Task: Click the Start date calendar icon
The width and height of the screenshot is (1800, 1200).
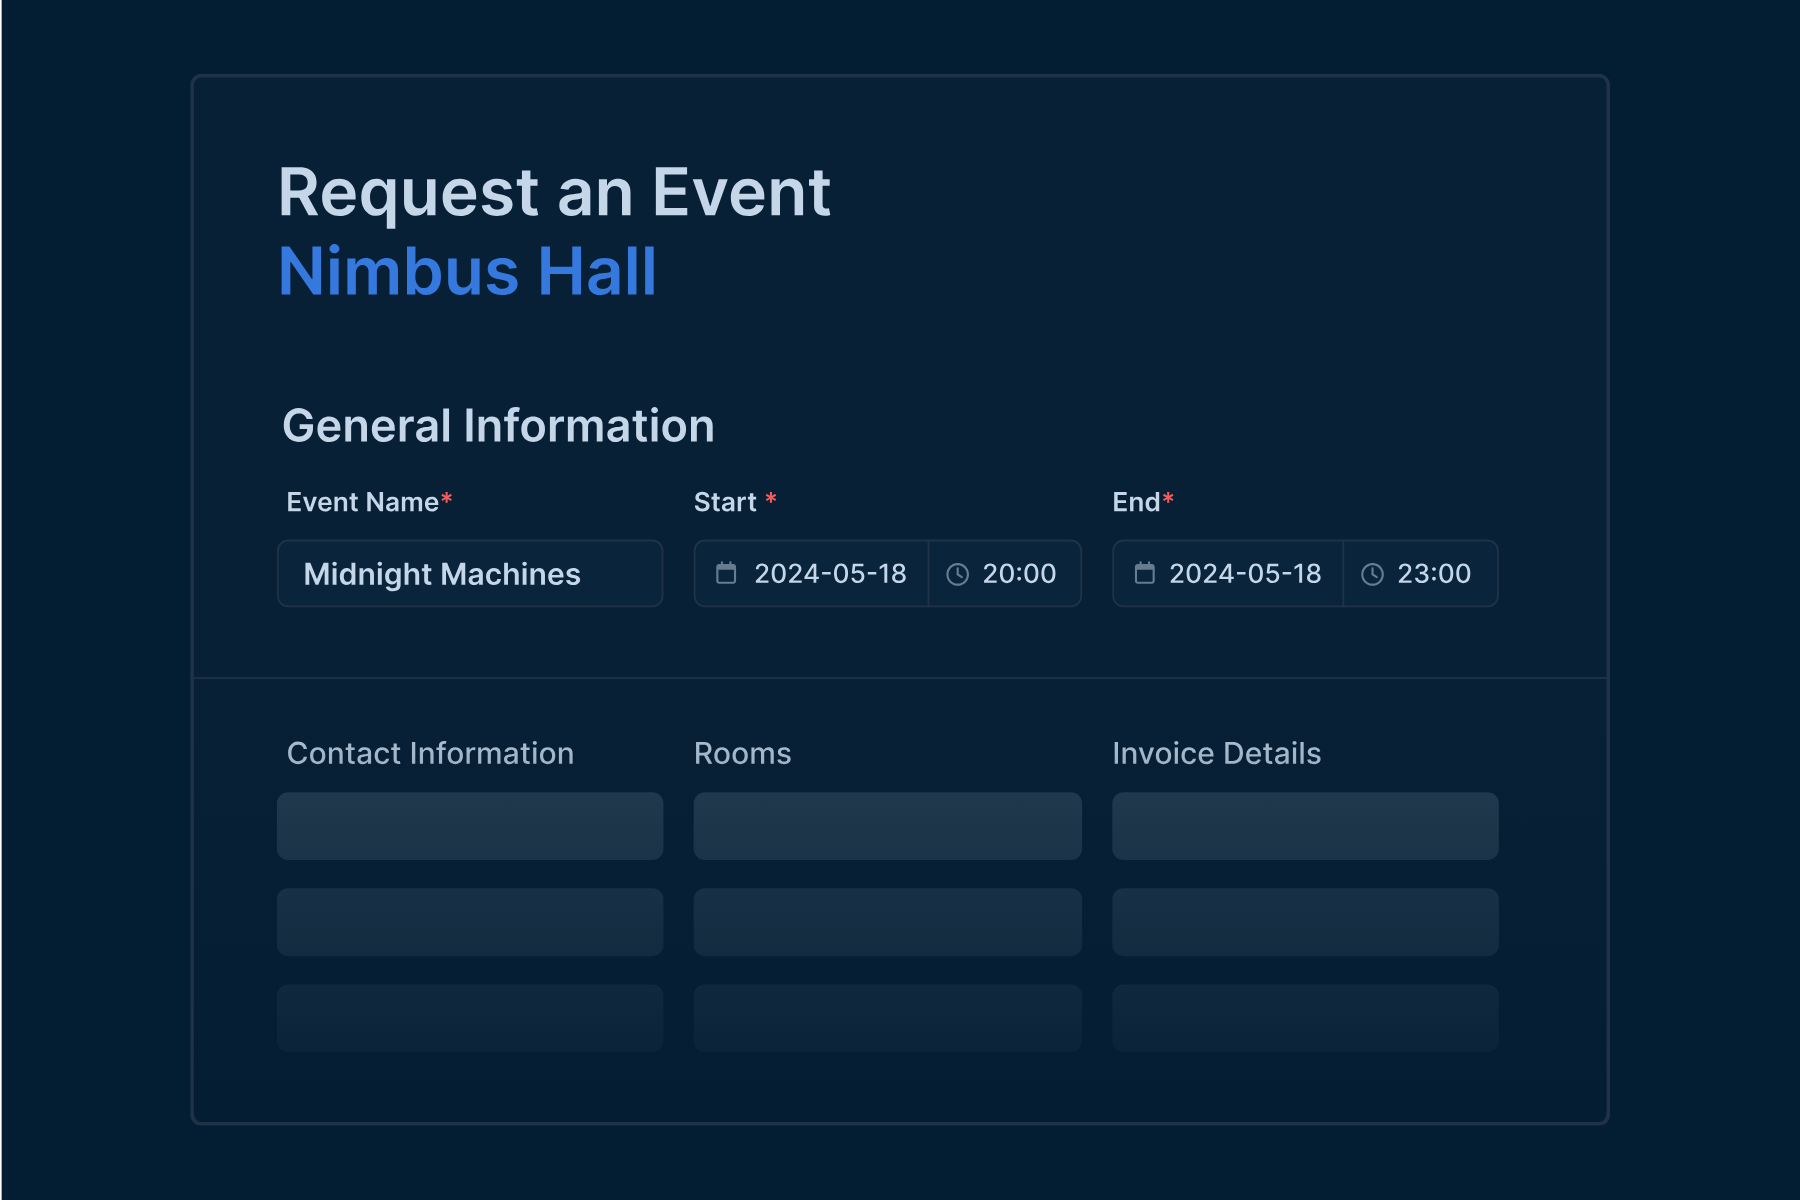Action: point(726,573)
